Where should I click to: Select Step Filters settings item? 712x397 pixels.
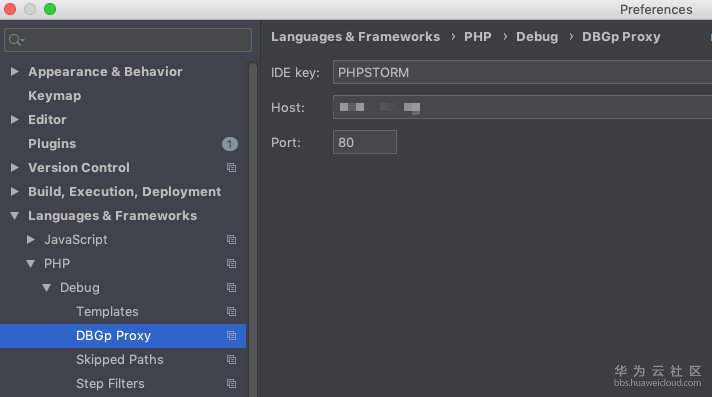coord(110,384)
